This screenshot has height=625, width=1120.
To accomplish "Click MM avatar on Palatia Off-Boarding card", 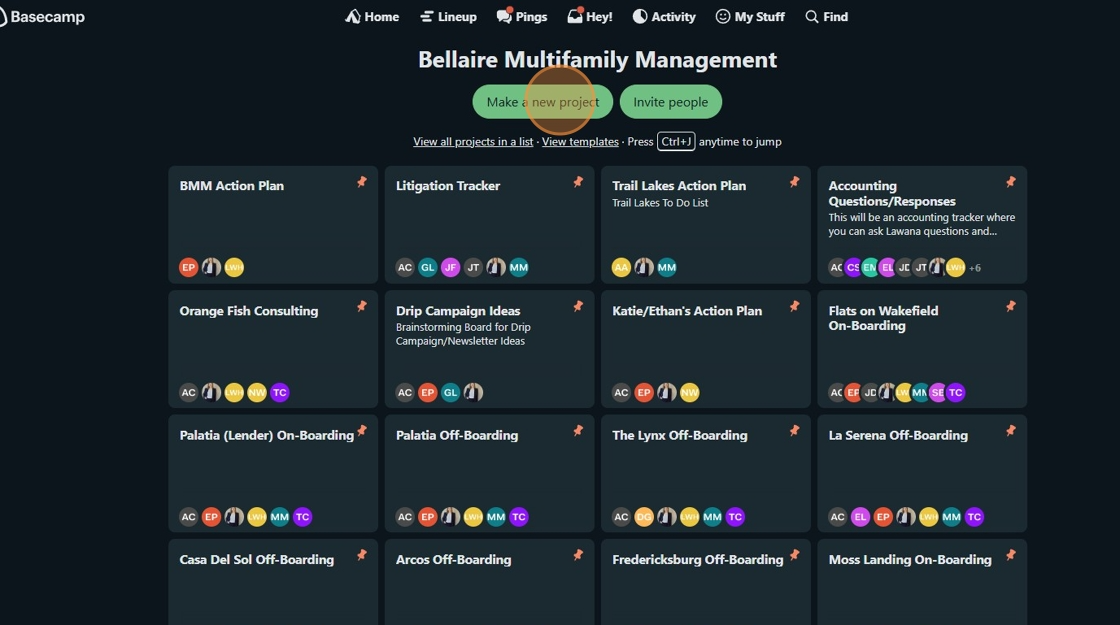I will click(x=496, y=516).
